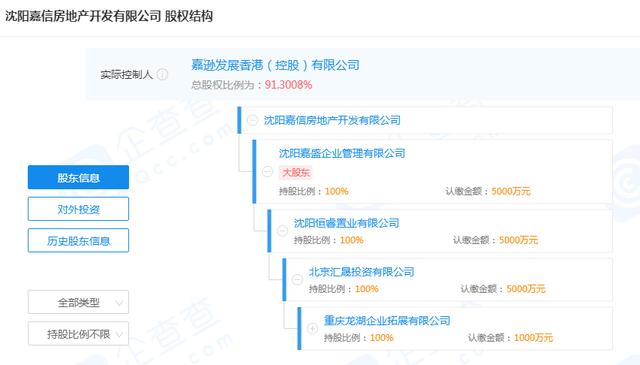Open 沈阳嘉信房地产开发有限公司 tree link

(x=332, y=120)
